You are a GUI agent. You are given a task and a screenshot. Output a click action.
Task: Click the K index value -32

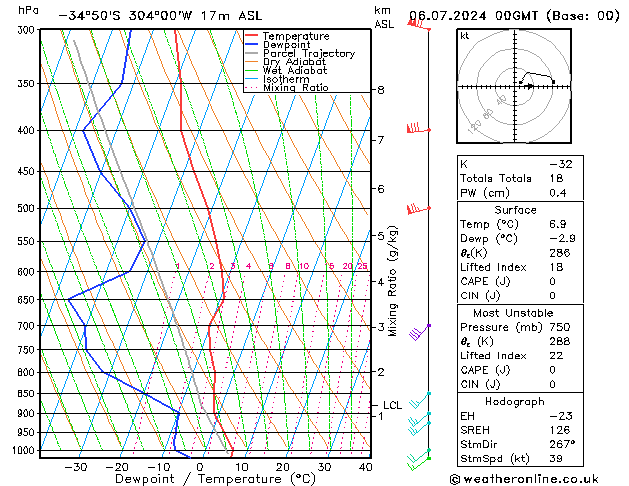(561, 164)
